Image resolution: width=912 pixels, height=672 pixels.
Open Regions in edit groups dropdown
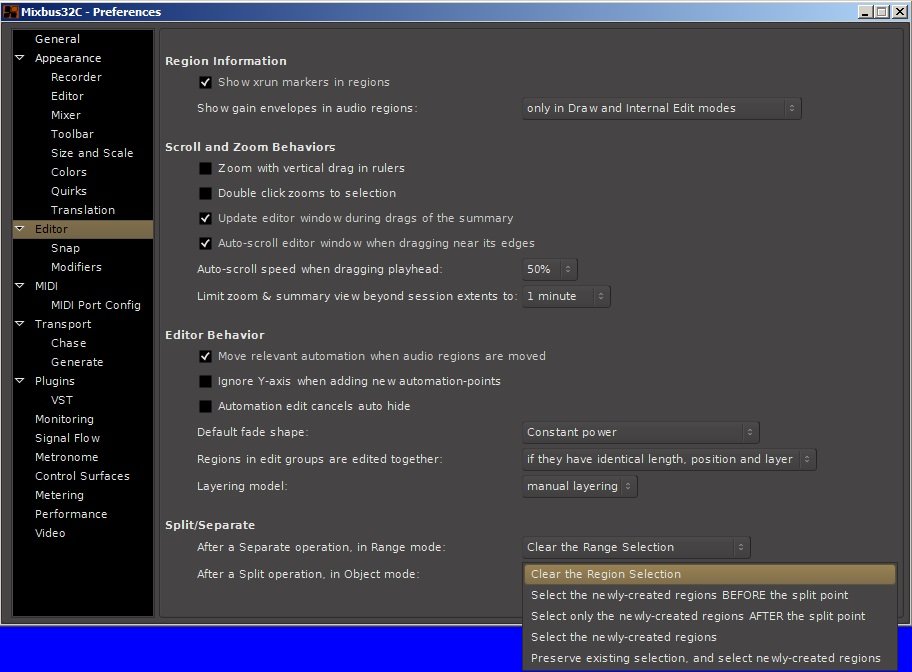click(x=669, y=459)
